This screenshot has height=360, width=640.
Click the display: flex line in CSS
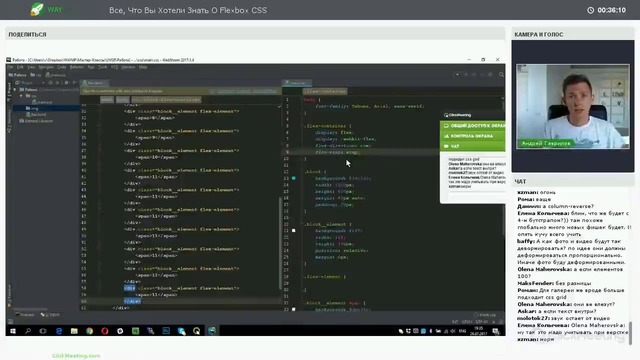334,133
